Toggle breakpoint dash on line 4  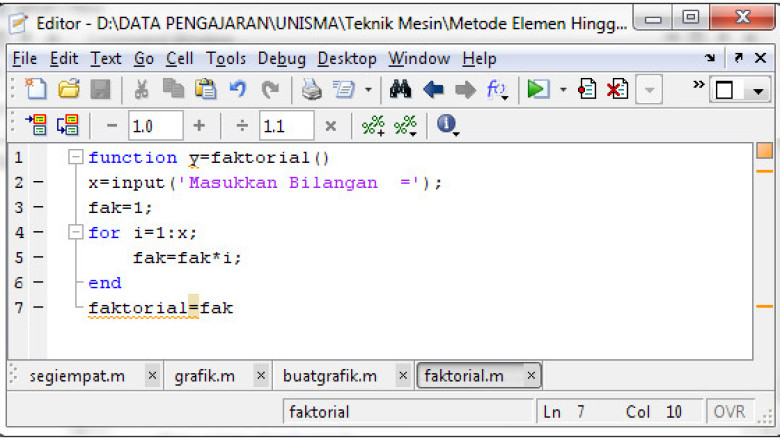coord(38,232)
